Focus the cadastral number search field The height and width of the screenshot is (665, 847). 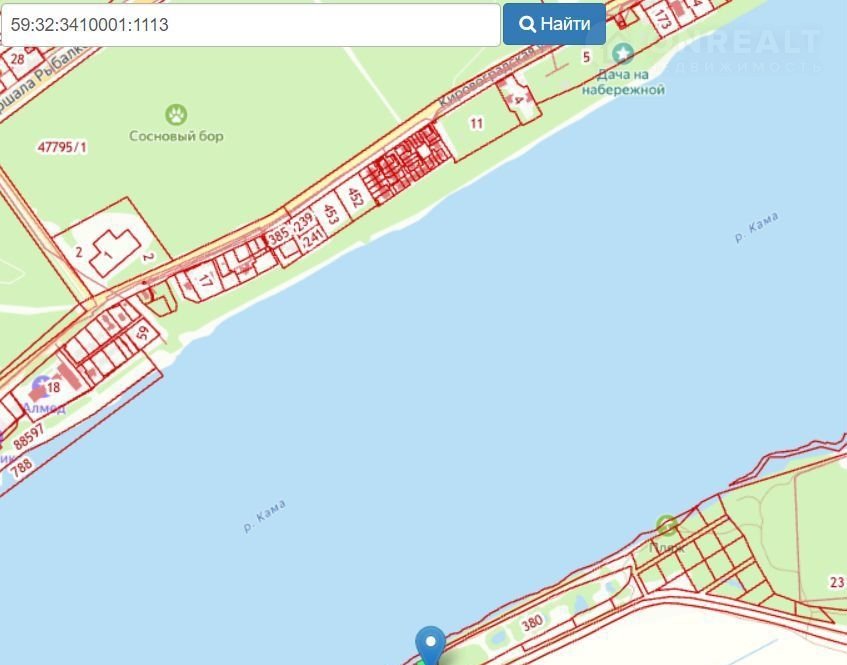(x=251, y=25)
